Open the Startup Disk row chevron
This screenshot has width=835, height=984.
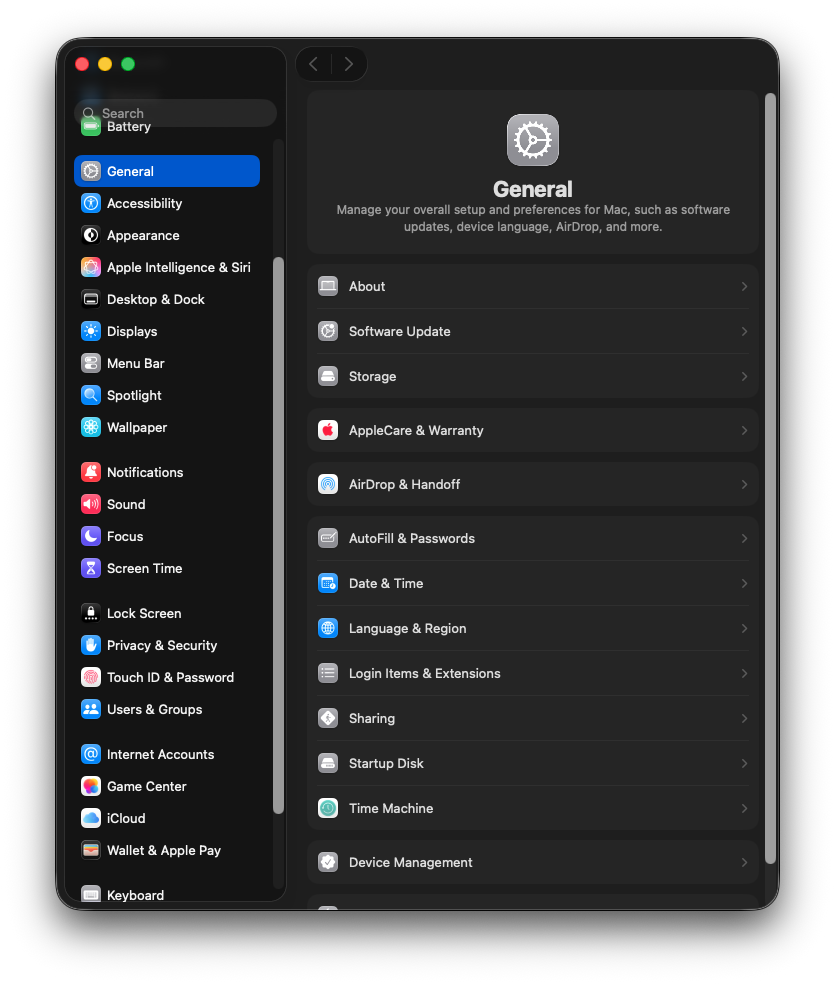coord(744,764)
